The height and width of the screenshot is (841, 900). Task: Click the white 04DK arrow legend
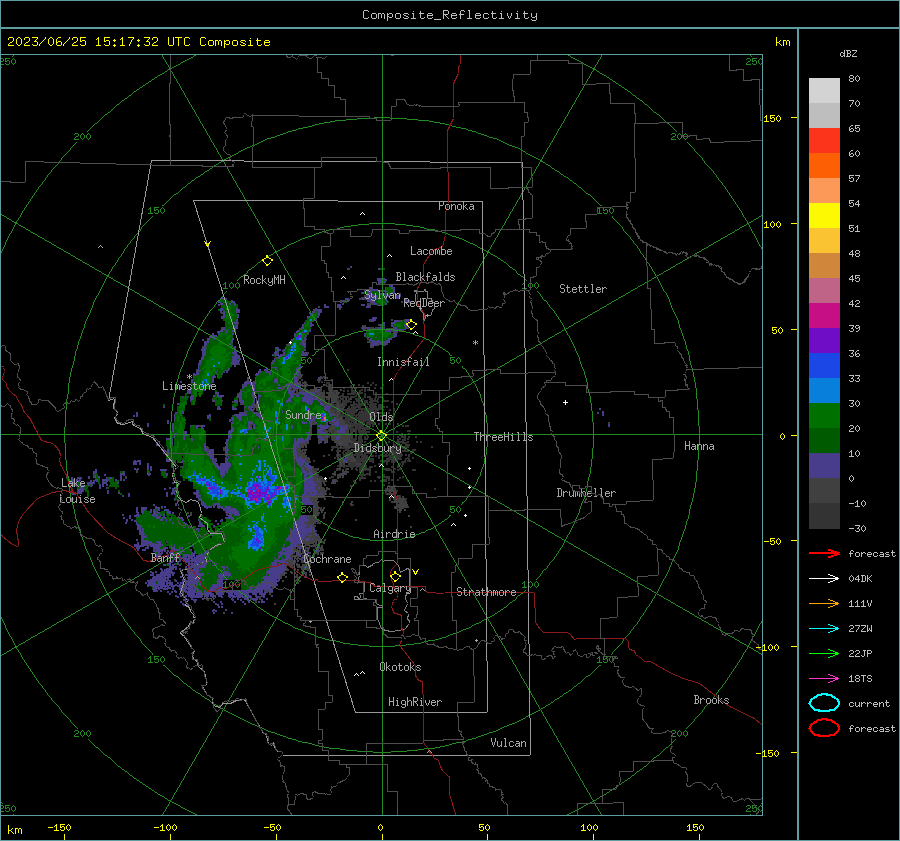pyautogui.click(x=824, y=579)
